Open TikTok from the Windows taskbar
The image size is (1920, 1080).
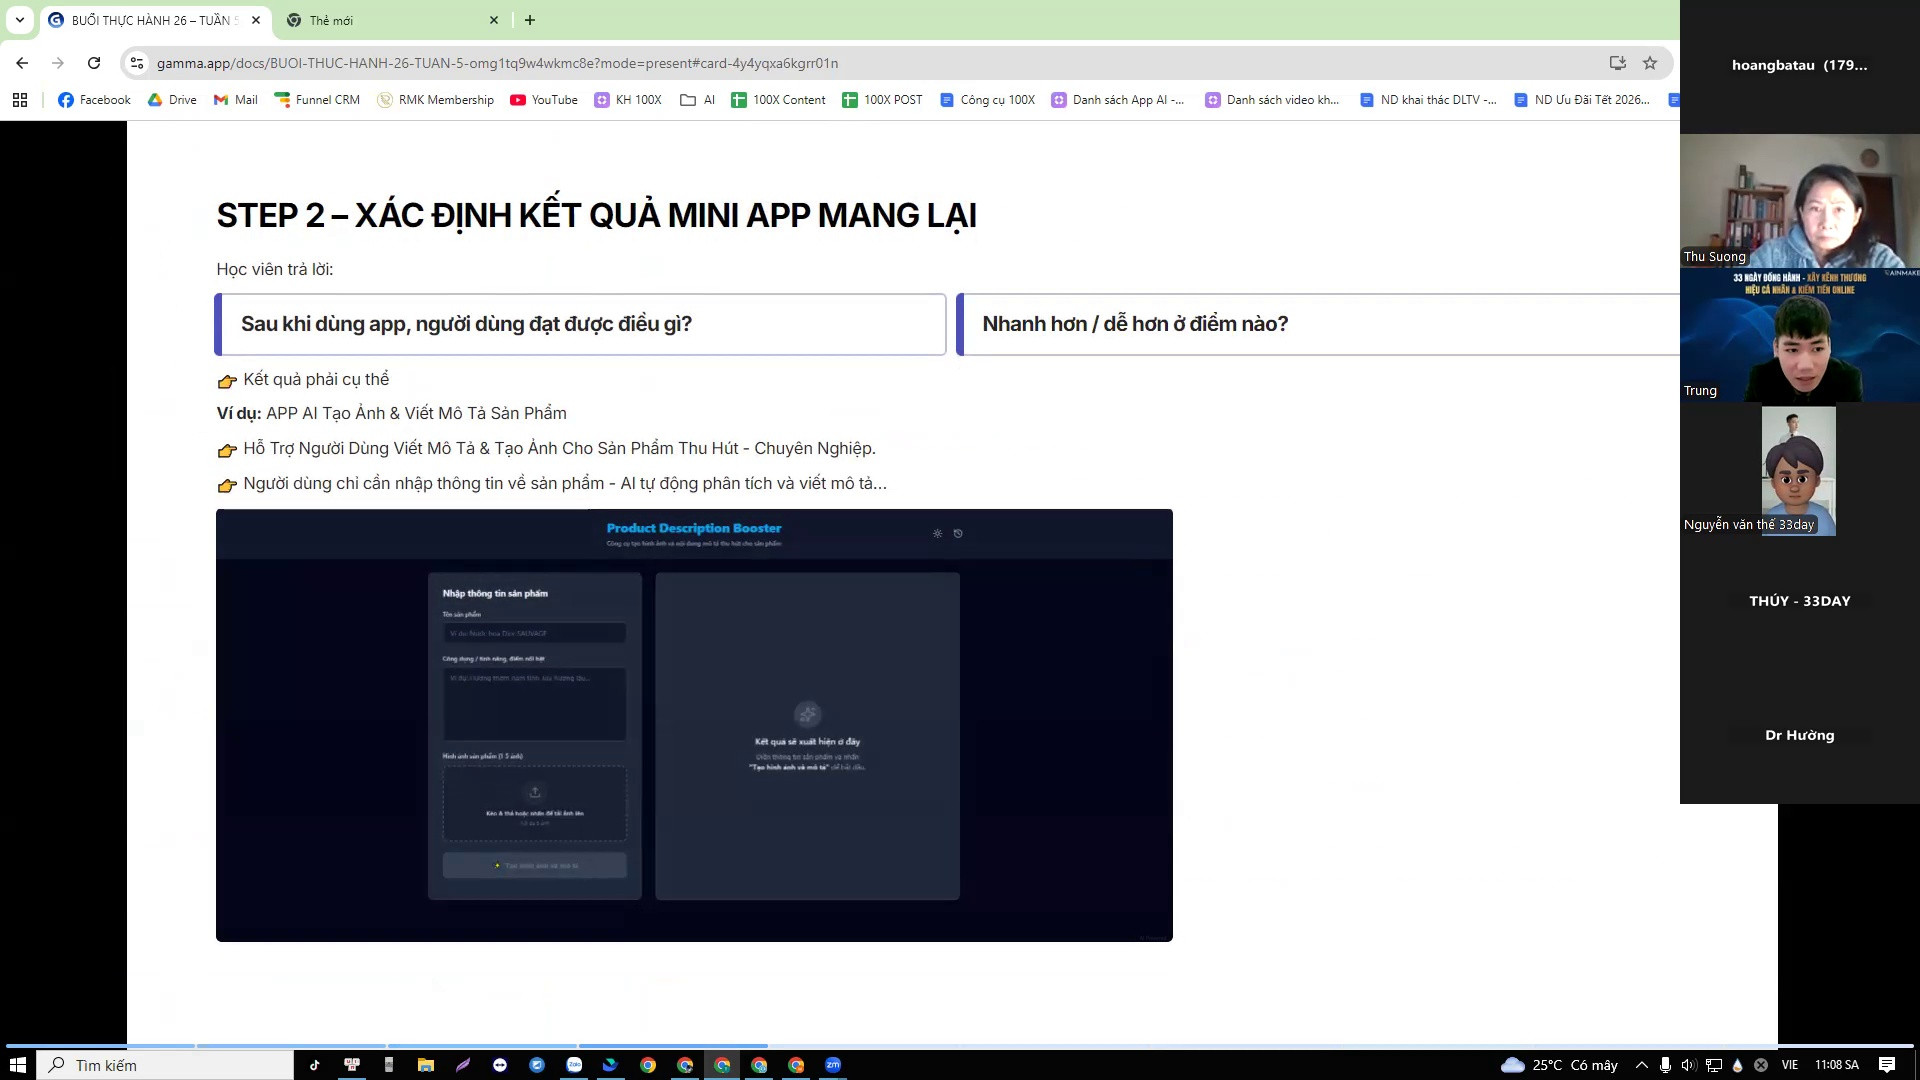click(x=314, y=1065)
